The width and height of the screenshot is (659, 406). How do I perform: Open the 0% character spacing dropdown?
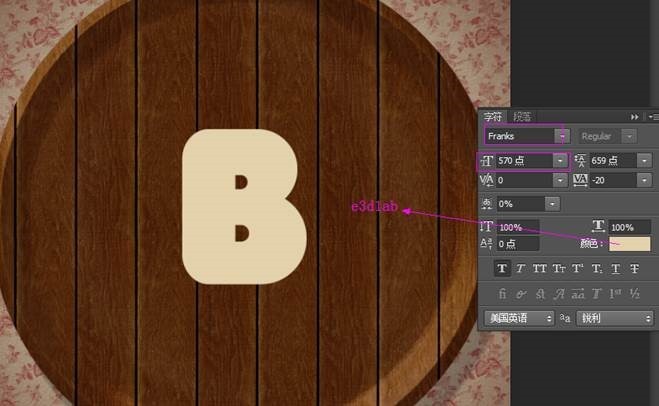coord(552,204)
